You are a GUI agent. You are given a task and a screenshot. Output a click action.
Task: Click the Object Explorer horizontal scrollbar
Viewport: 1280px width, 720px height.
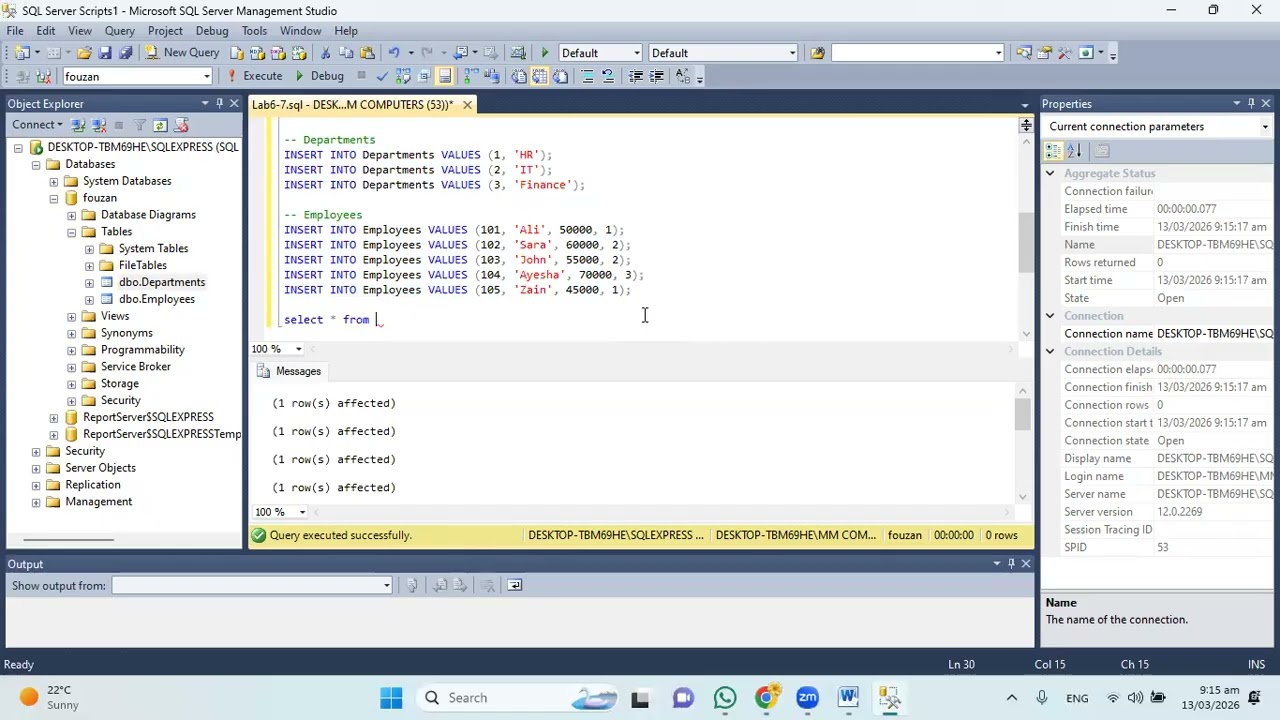69,540
